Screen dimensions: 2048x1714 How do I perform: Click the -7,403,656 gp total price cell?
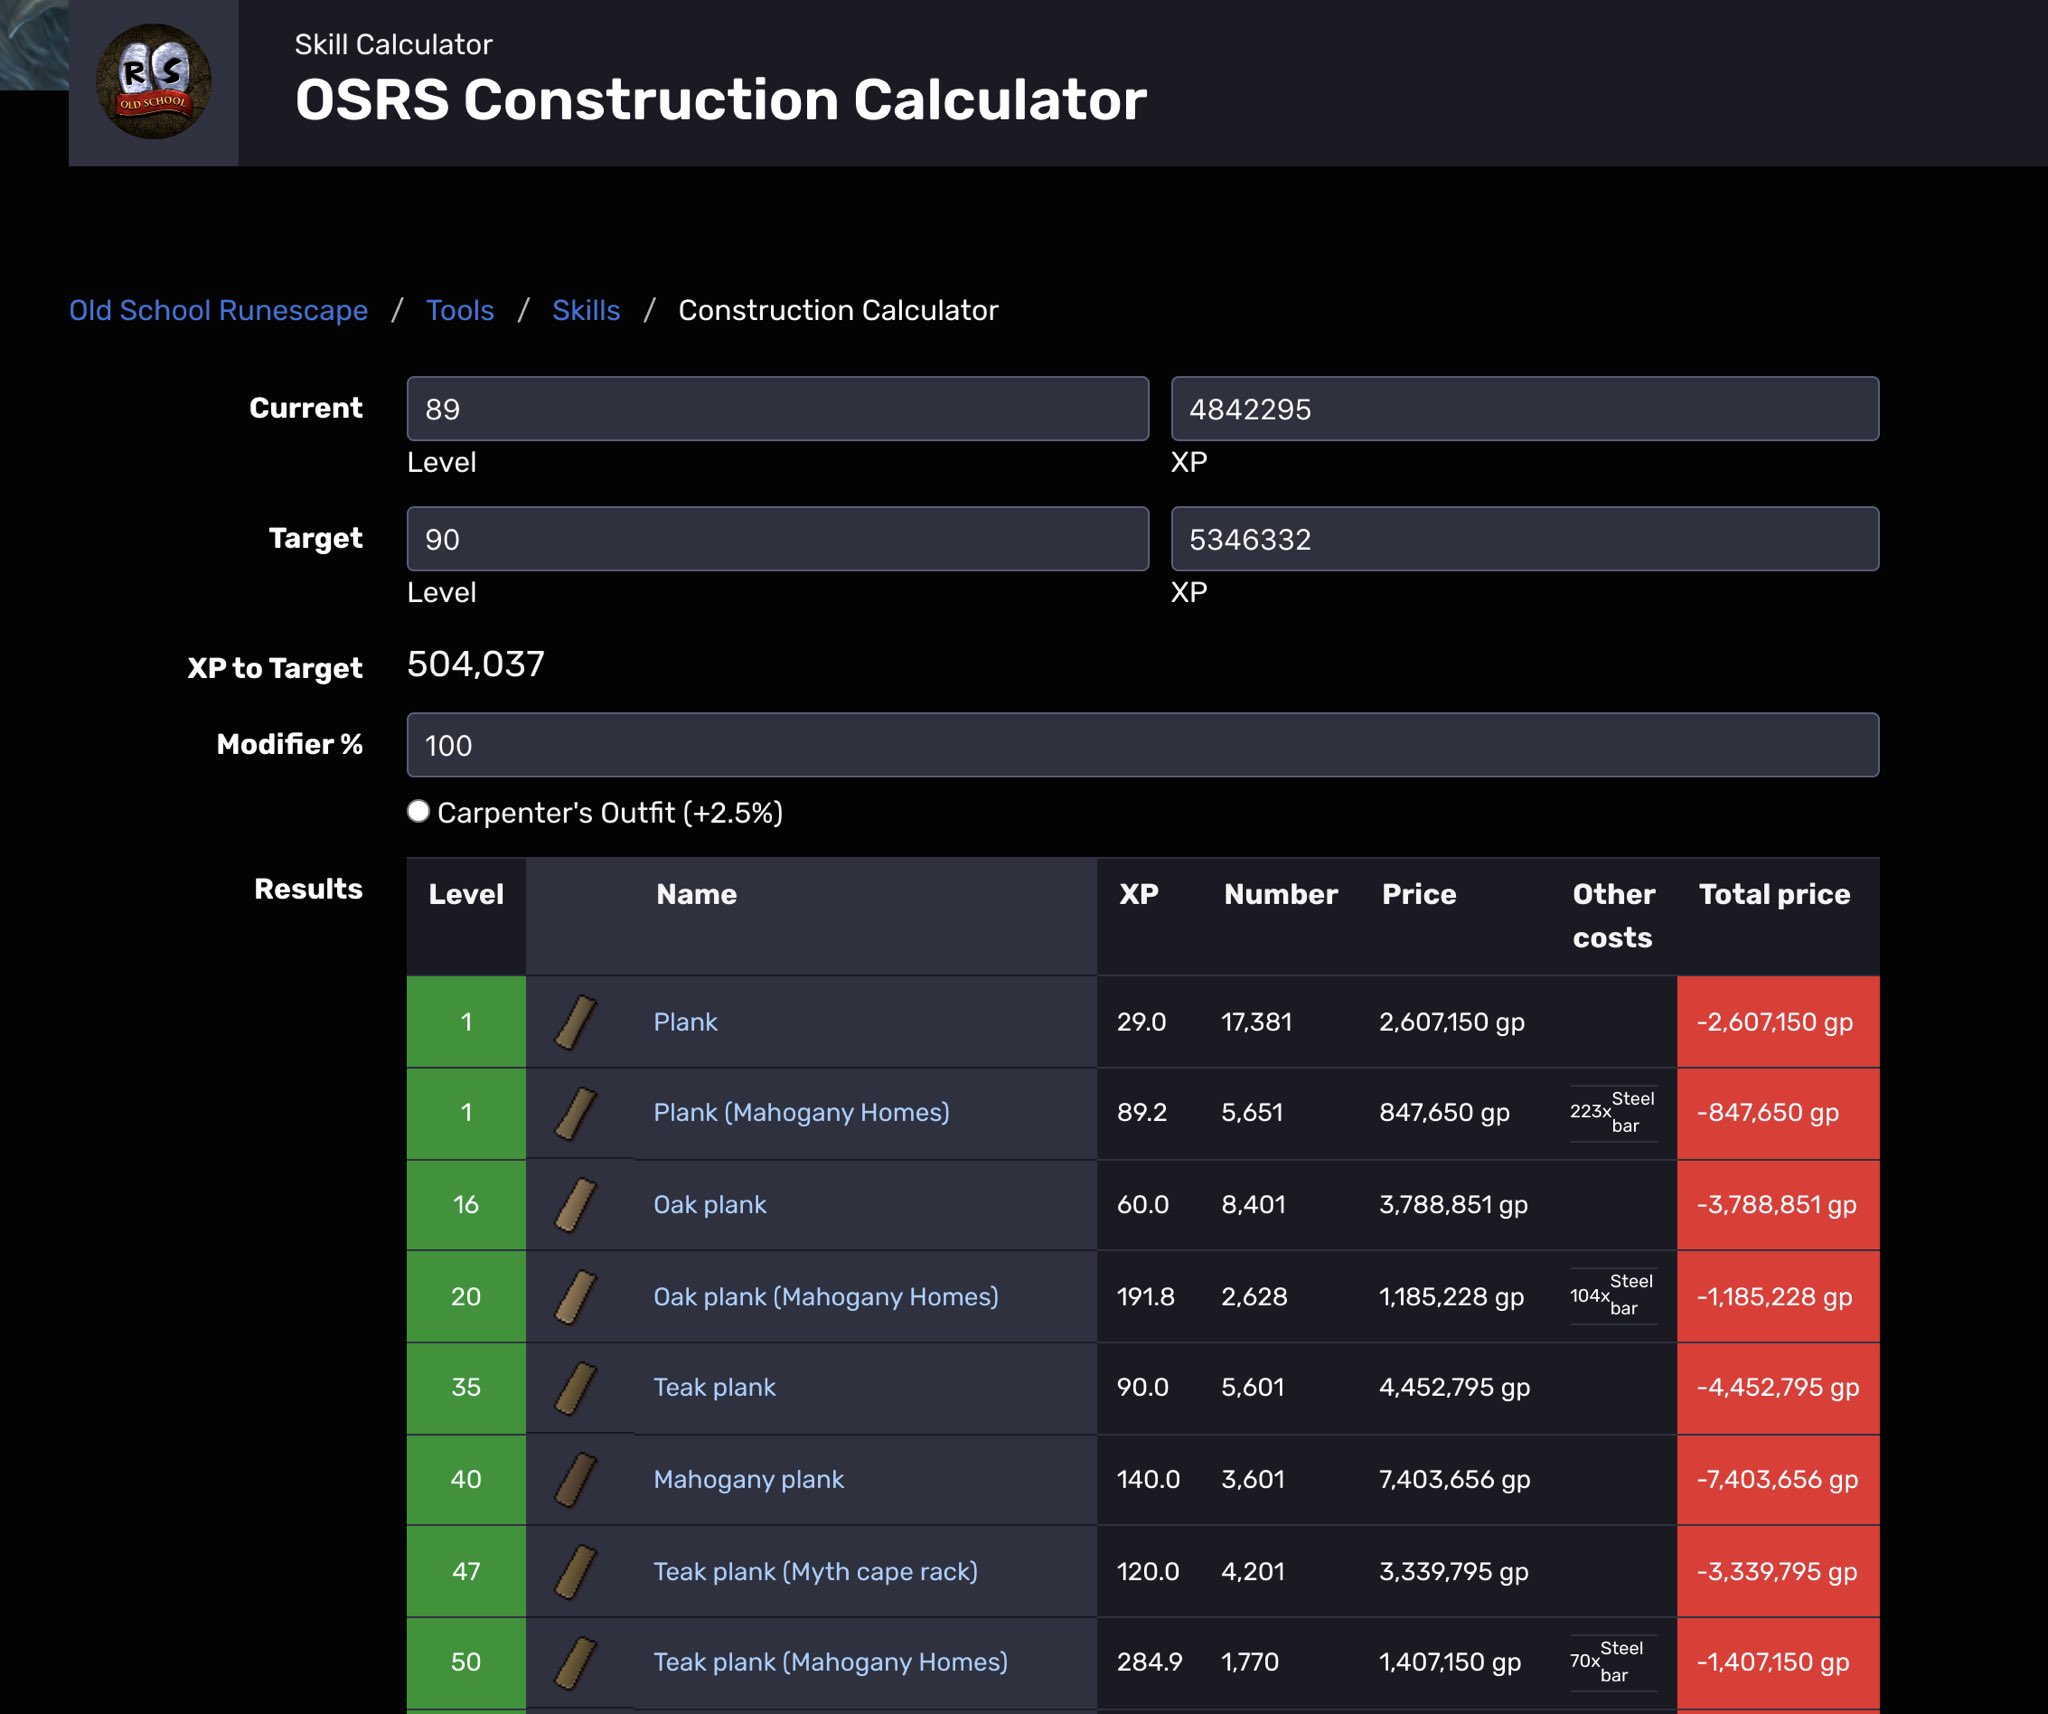[1778, 1480]
